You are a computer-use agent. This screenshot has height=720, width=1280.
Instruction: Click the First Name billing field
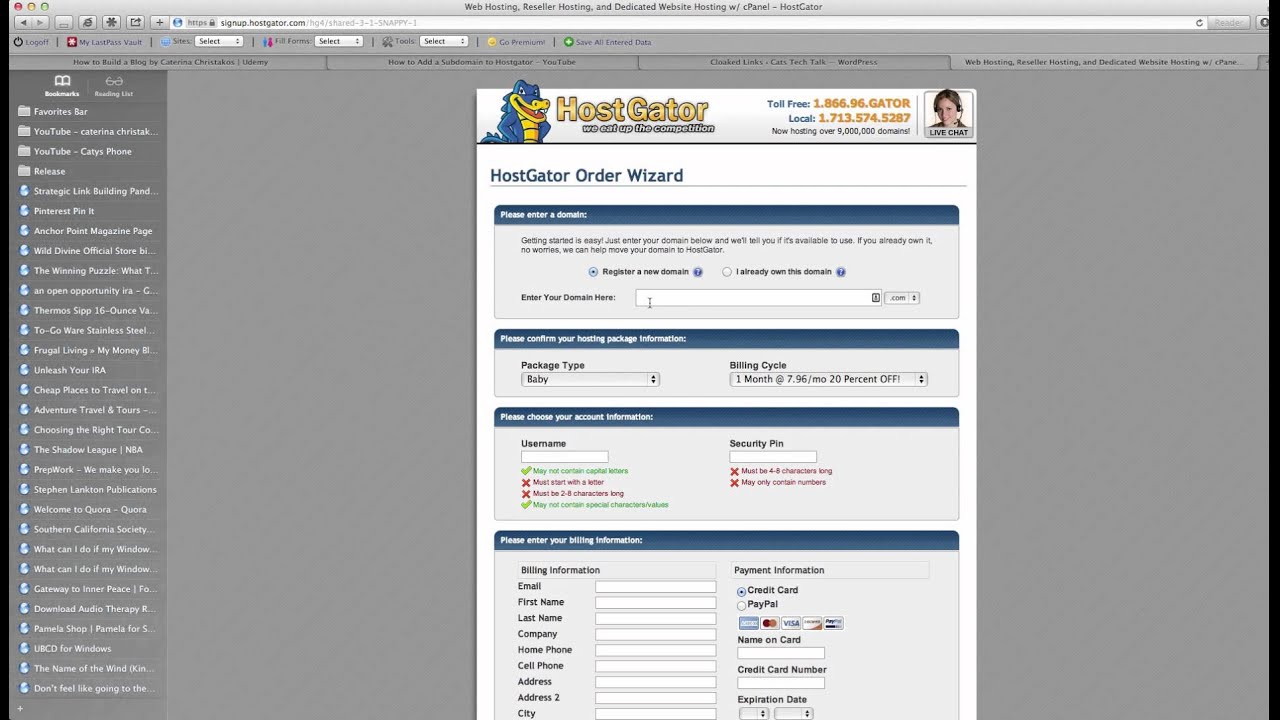pyautogui.click(x=656, y=603)
